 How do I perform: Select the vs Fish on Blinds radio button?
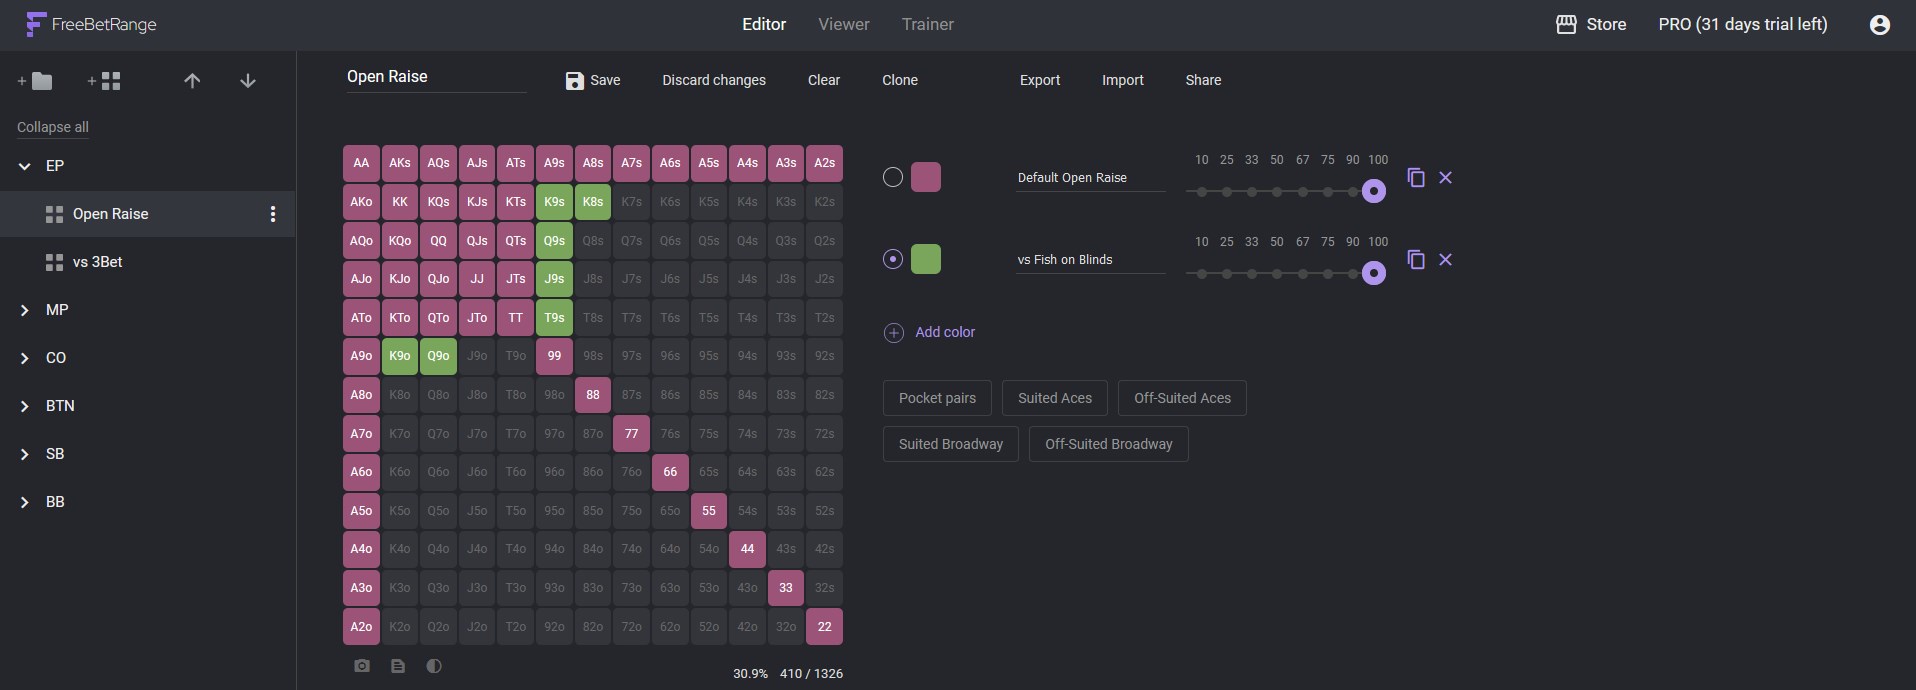pyautogui.click(x=893, y=260)
